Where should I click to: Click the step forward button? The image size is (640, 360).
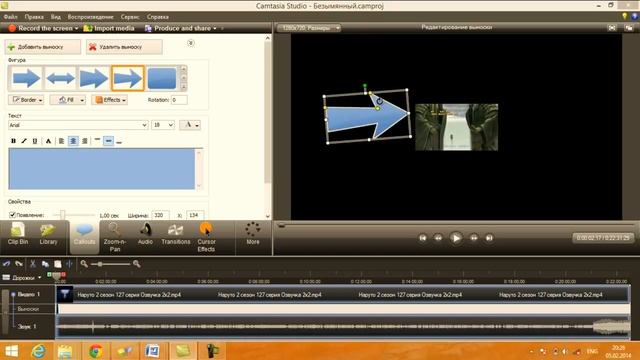[473, 238]
